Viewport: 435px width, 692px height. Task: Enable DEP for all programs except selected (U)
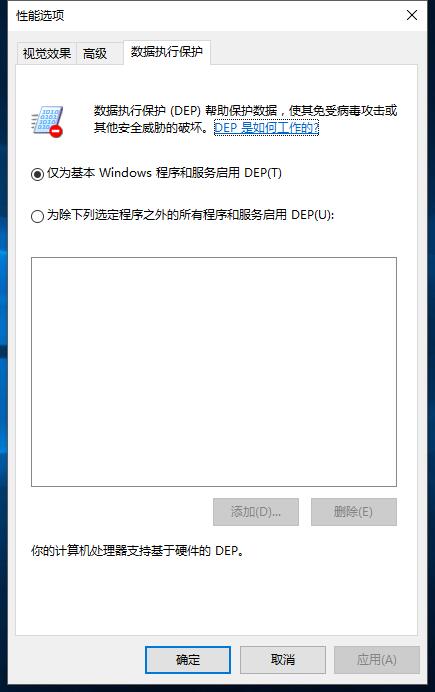point(37,216)
